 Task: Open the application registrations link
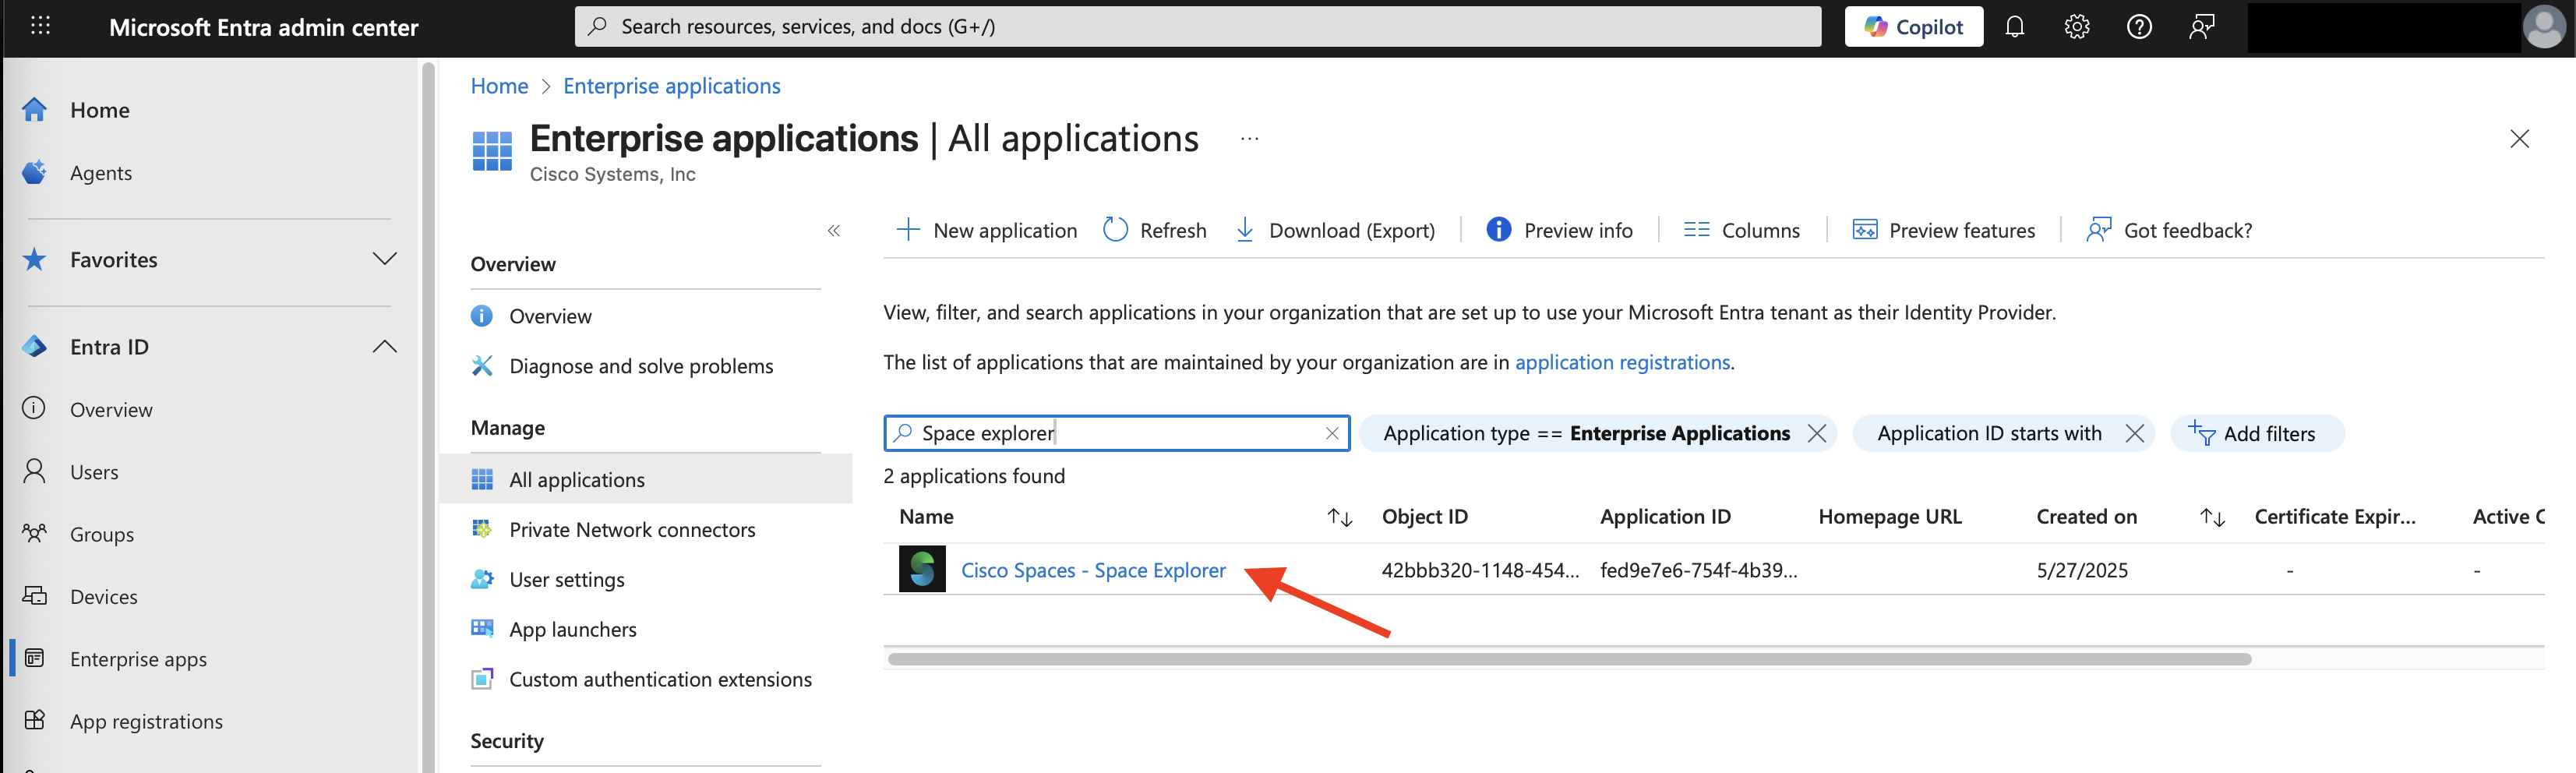(1622, 362)
